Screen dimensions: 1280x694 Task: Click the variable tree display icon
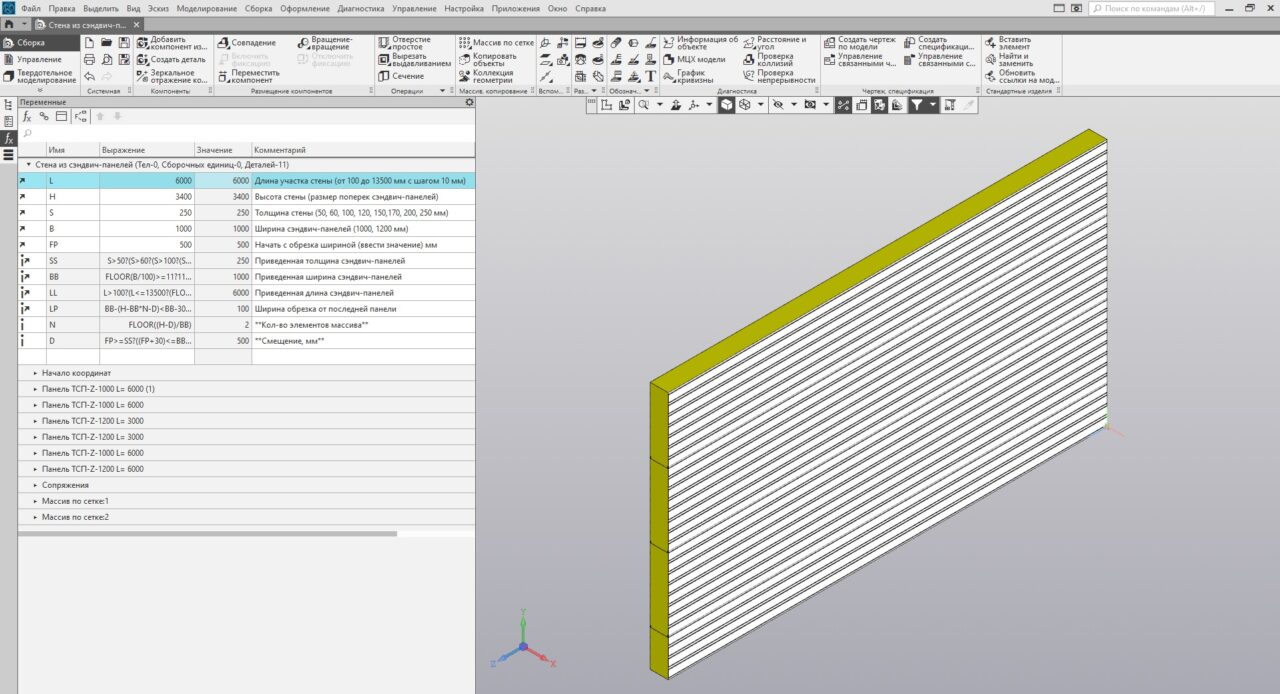(80, 116)
